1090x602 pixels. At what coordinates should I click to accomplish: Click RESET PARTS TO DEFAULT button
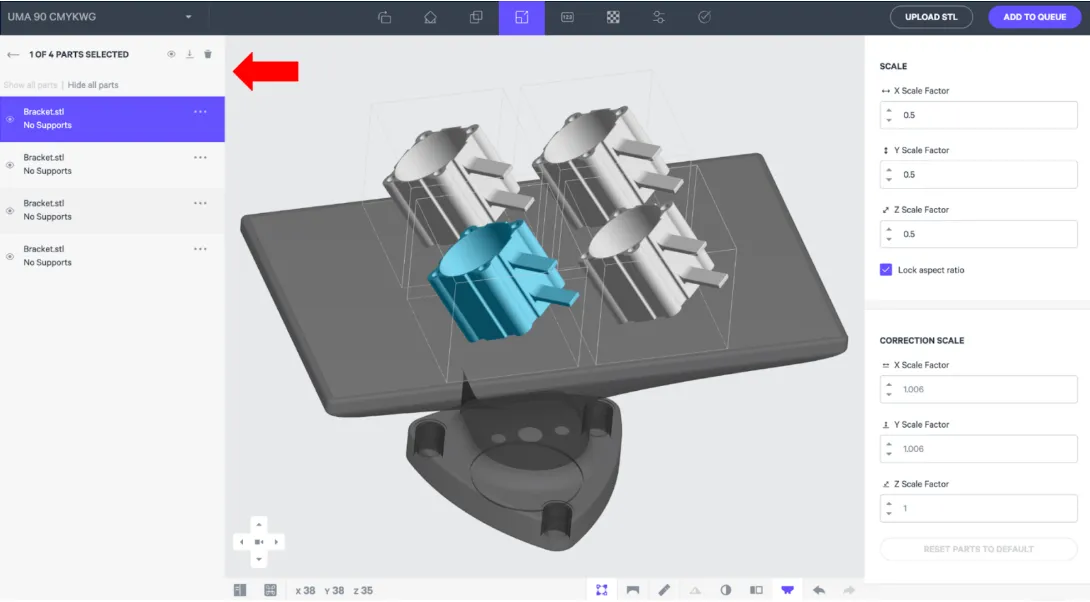click(x=978, y=549)
